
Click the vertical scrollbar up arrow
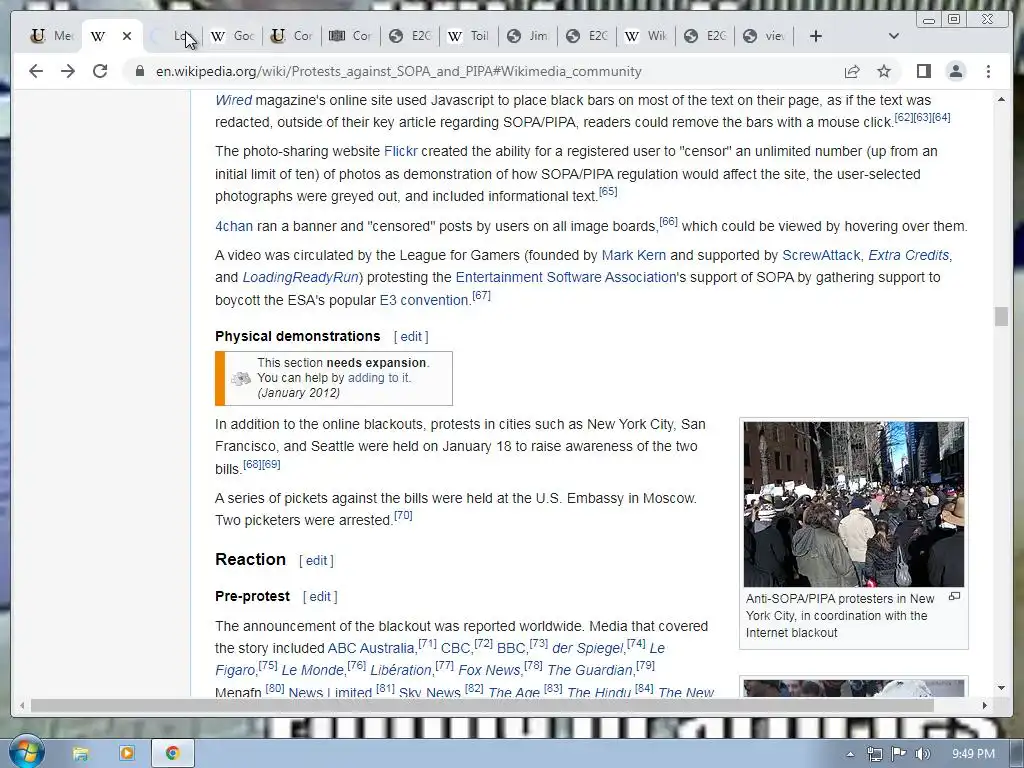coord(1001,99)
